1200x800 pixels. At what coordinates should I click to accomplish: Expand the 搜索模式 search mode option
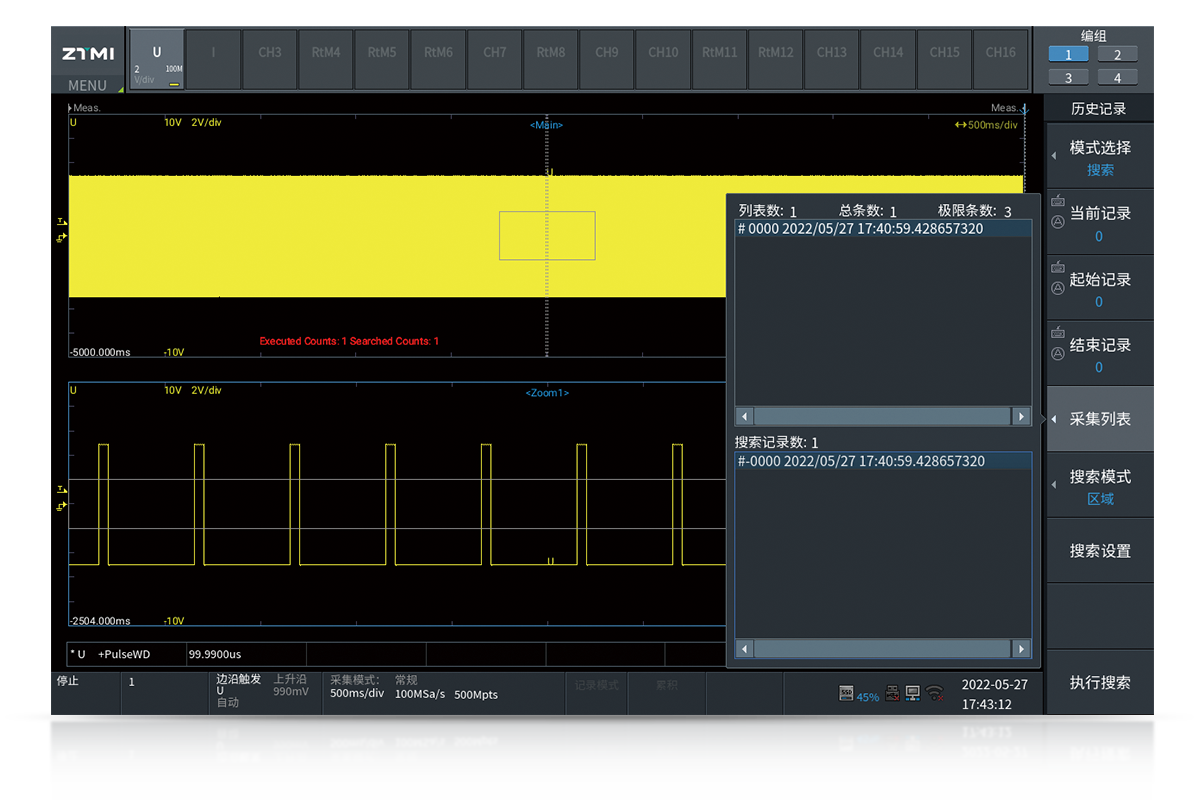(1099, 486)
